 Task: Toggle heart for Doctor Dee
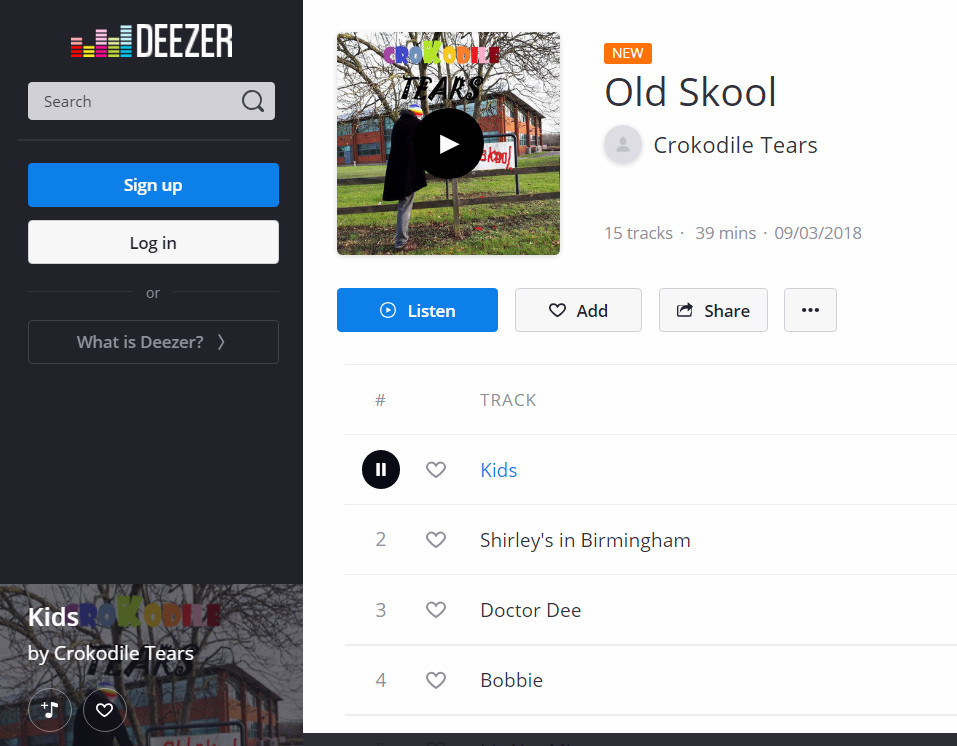point(436,610)
